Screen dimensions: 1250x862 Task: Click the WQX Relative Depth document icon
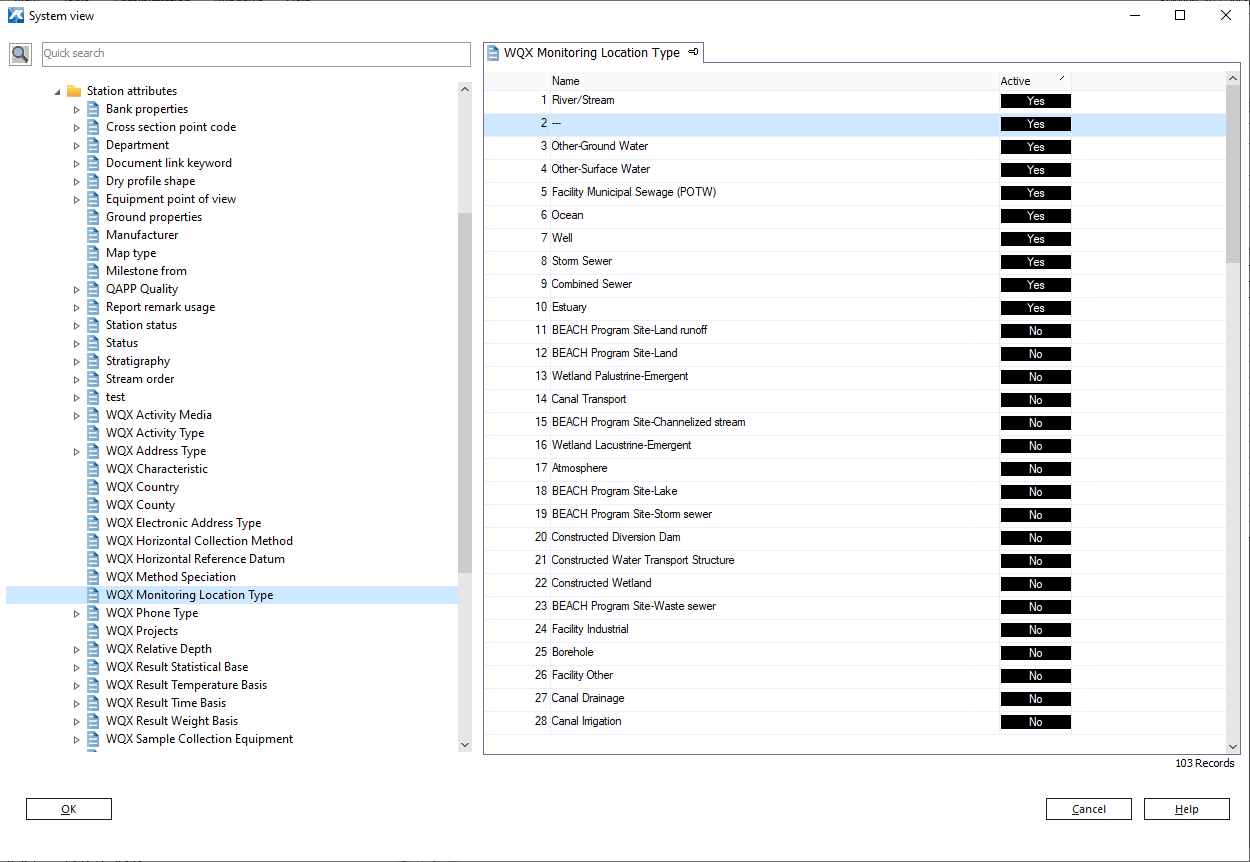(x=93, y=649)
